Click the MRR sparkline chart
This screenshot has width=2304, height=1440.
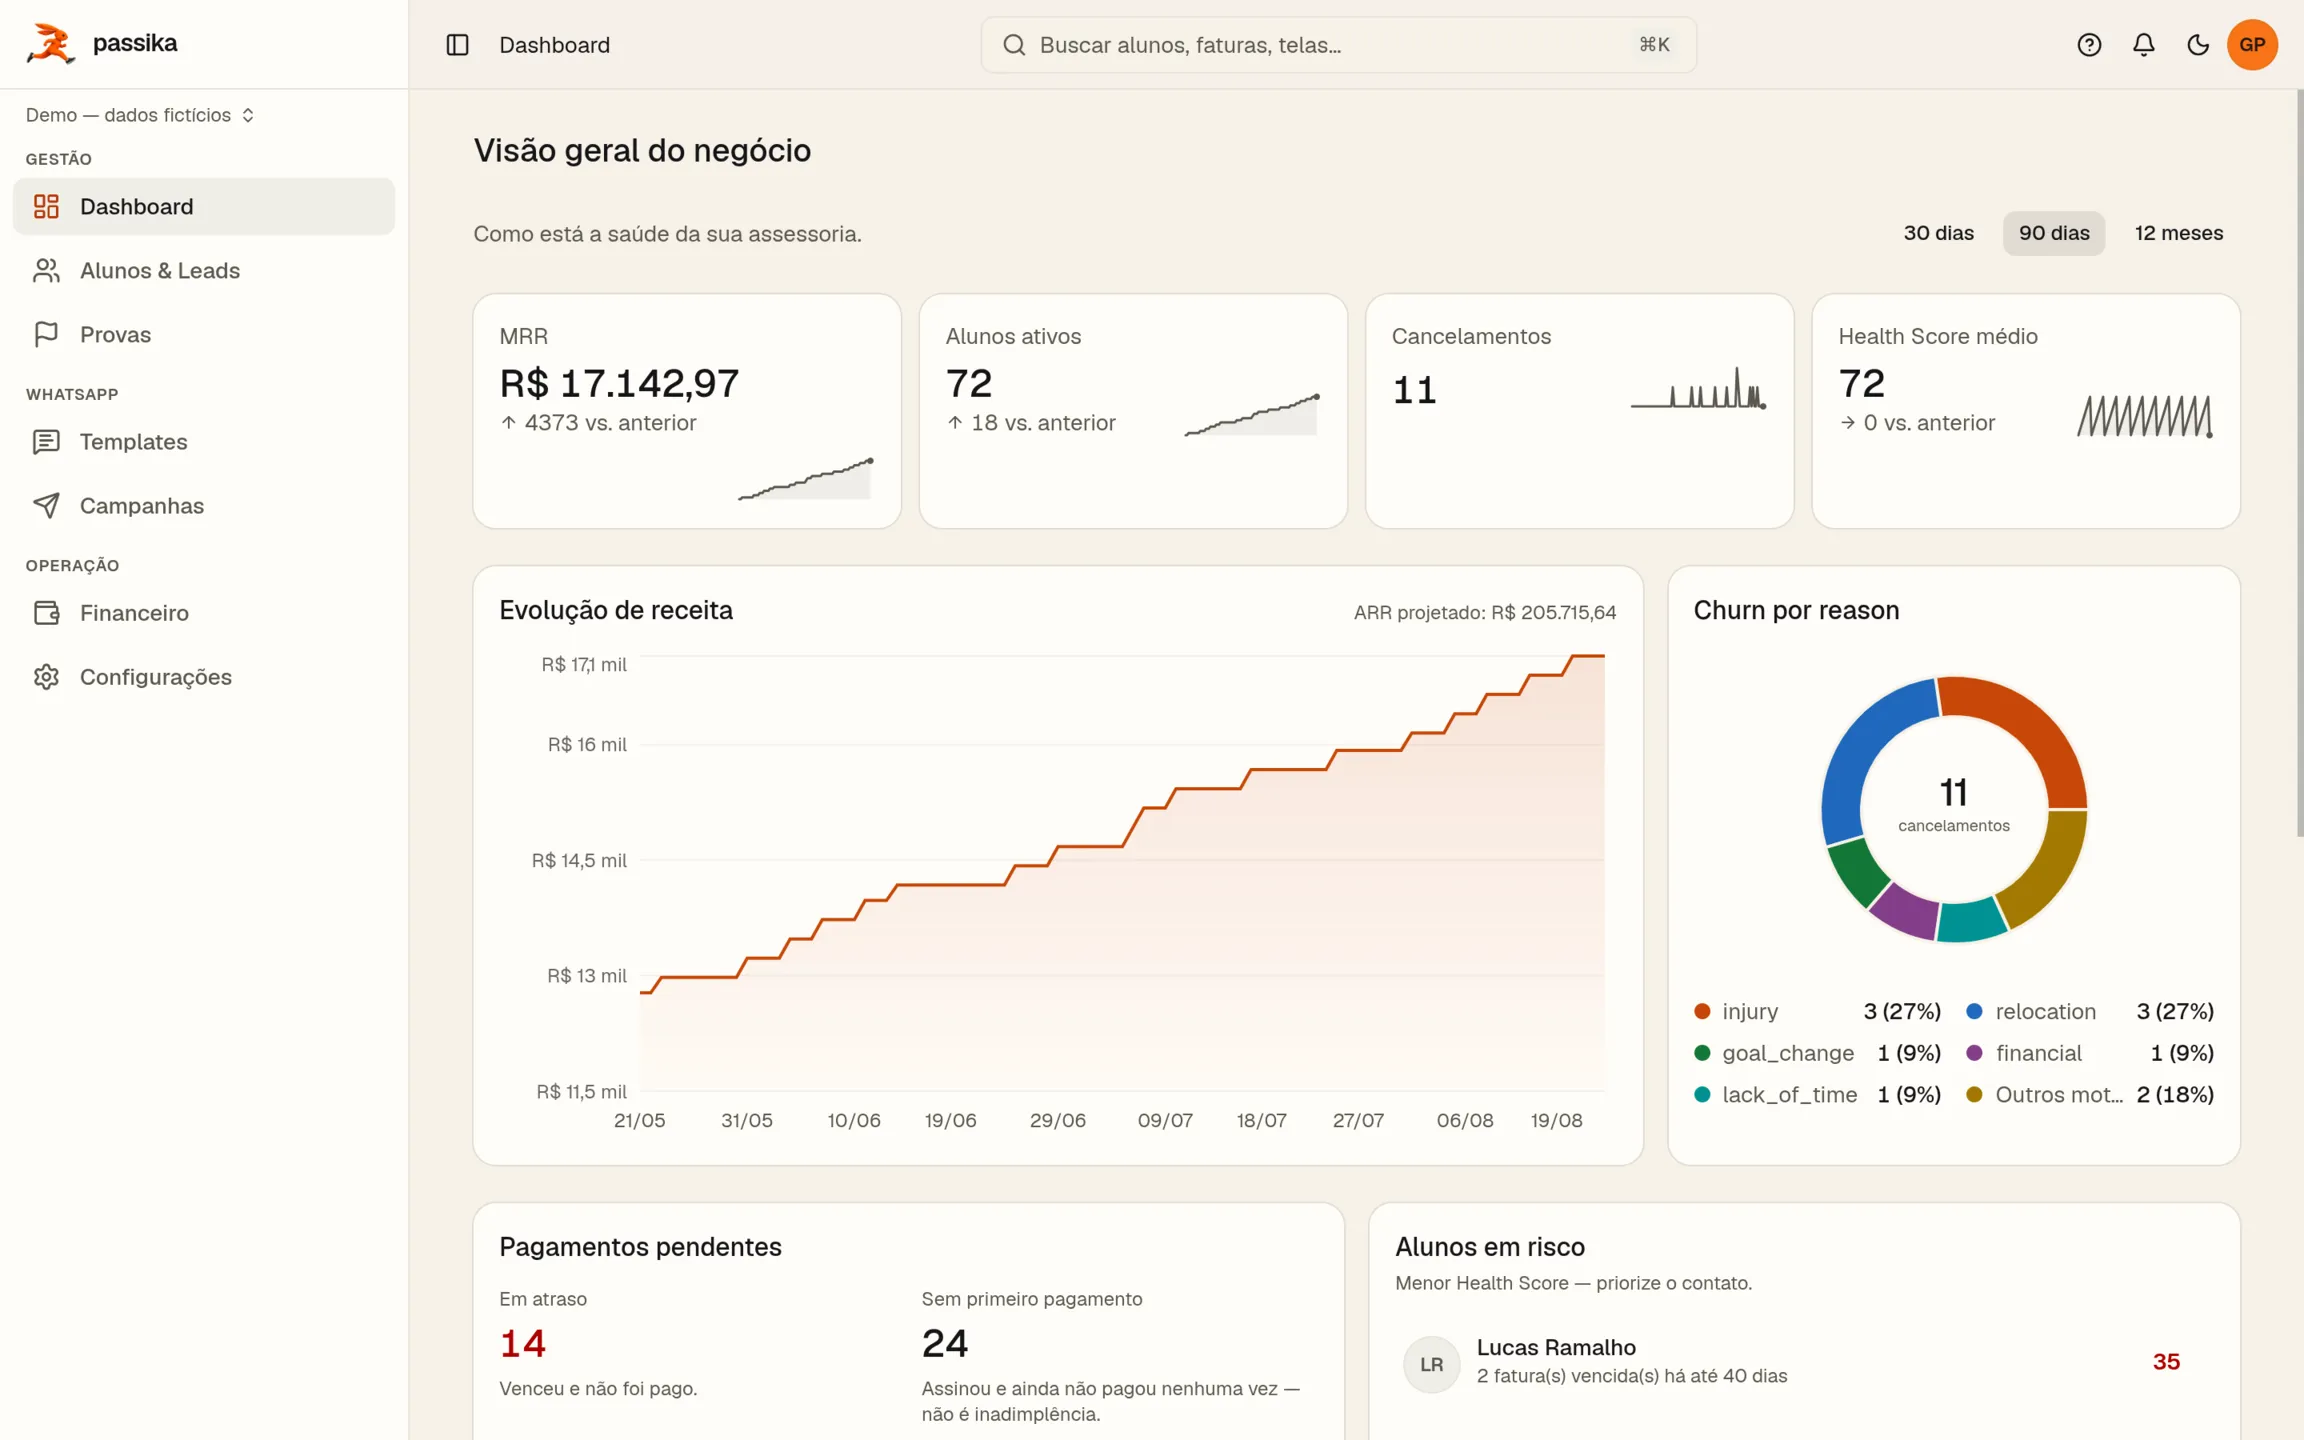pos(806,479)
